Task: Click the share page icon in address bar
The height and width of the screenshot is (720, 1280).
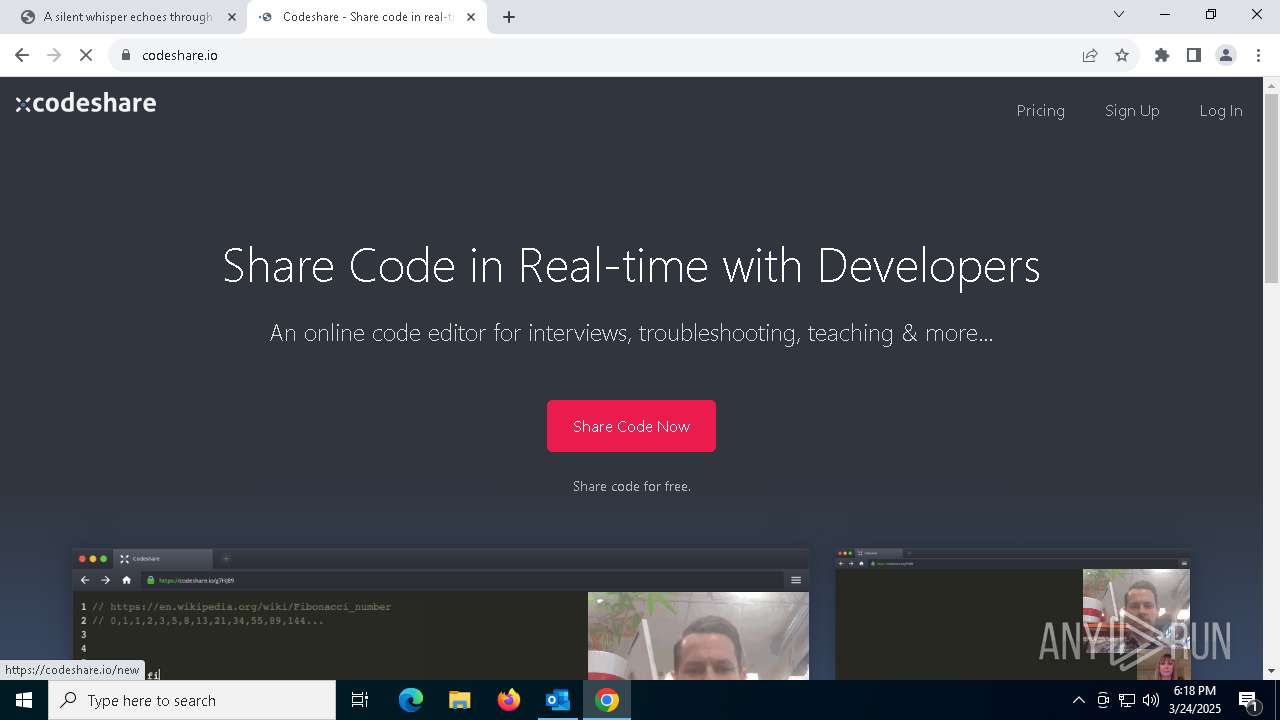Action: (x=1090, y=55)
